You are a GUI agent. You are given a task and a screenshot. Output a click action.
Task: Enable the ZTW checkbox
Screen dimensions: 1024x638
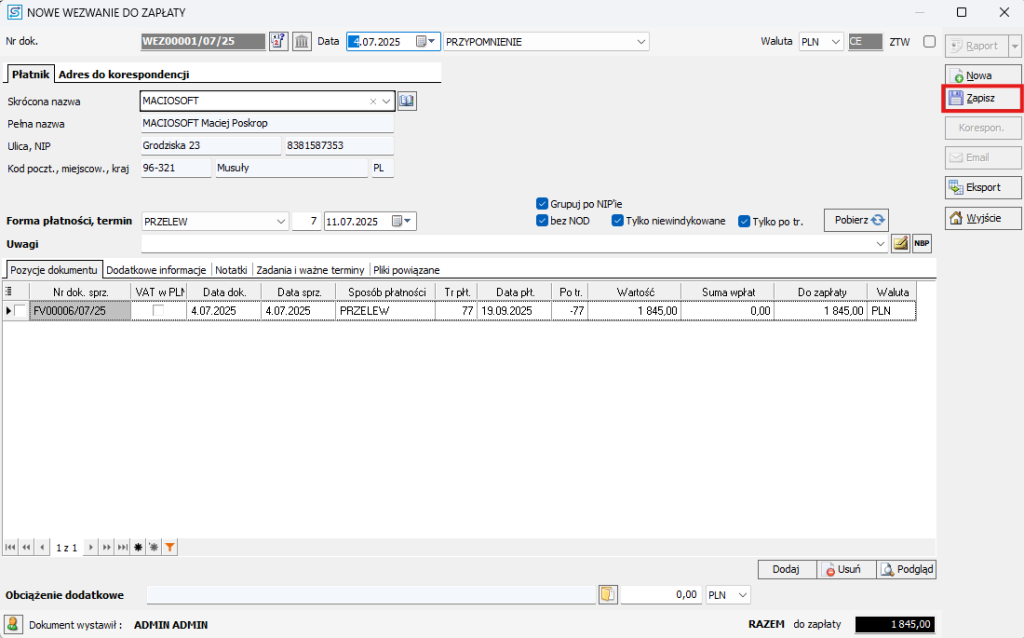(929, 42)
